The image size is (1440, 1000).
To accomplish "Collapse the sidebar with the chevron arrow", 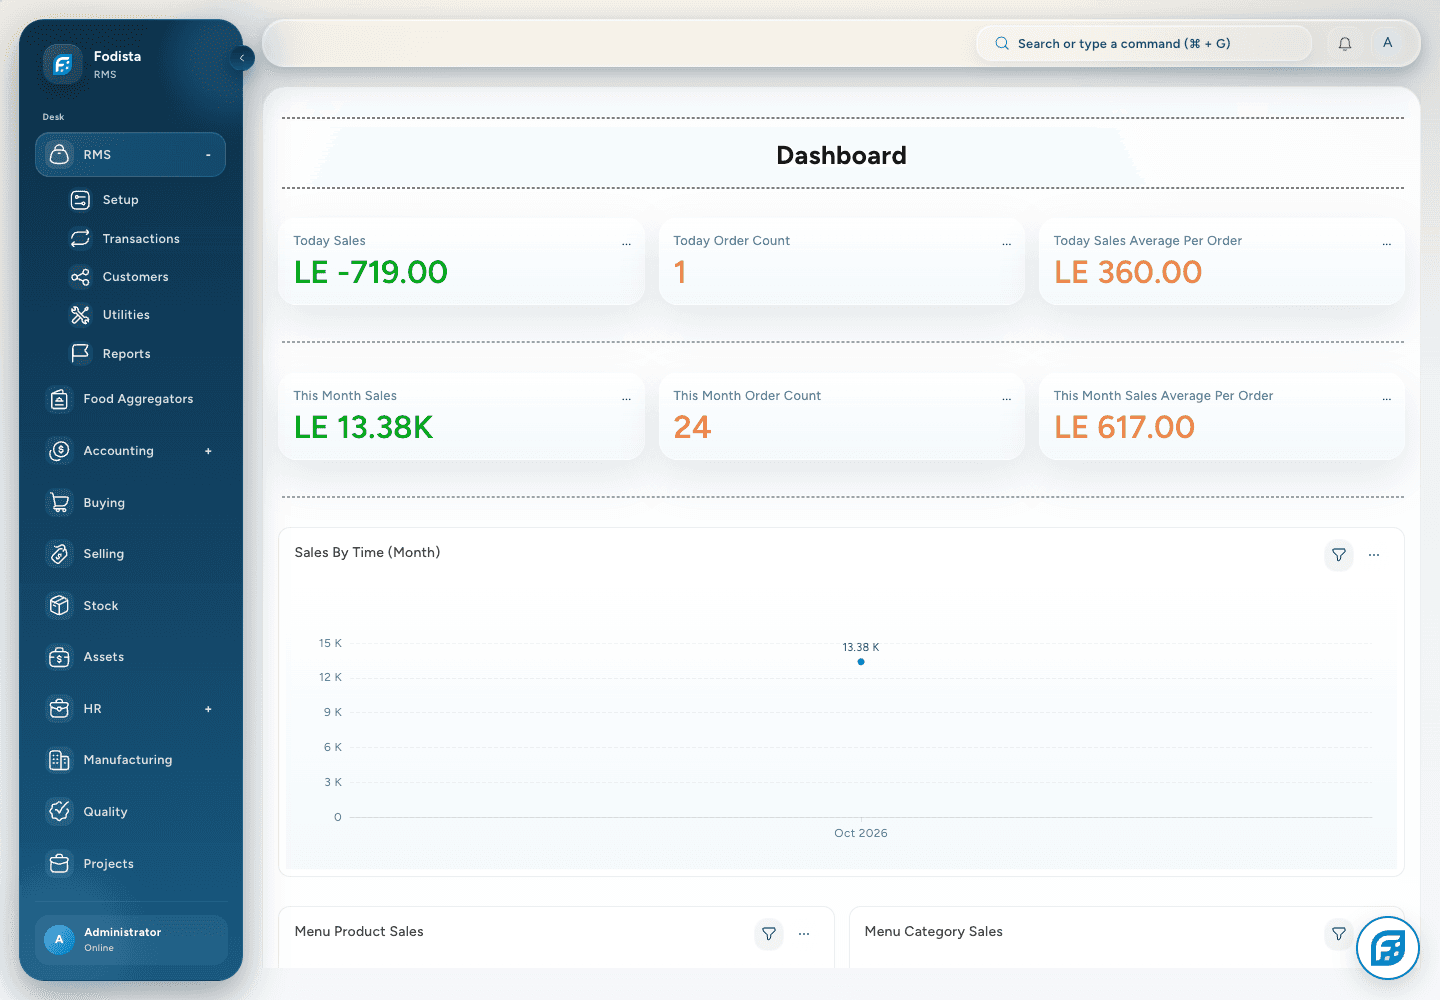I will point(242,58).
